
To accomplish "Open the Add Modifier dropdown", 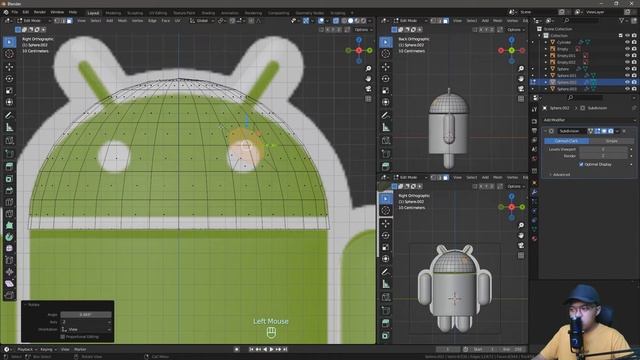I will [x=589, y=120].
